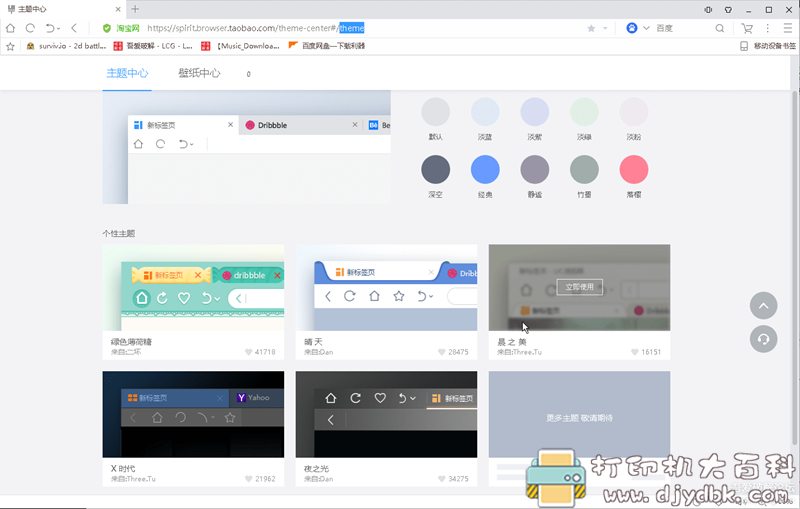Image resolution: width=800 pixels, height=509 pixels.
Task: Click the bookmarks bar star icon
Action: pyautogui.click(x=10, y=46)
